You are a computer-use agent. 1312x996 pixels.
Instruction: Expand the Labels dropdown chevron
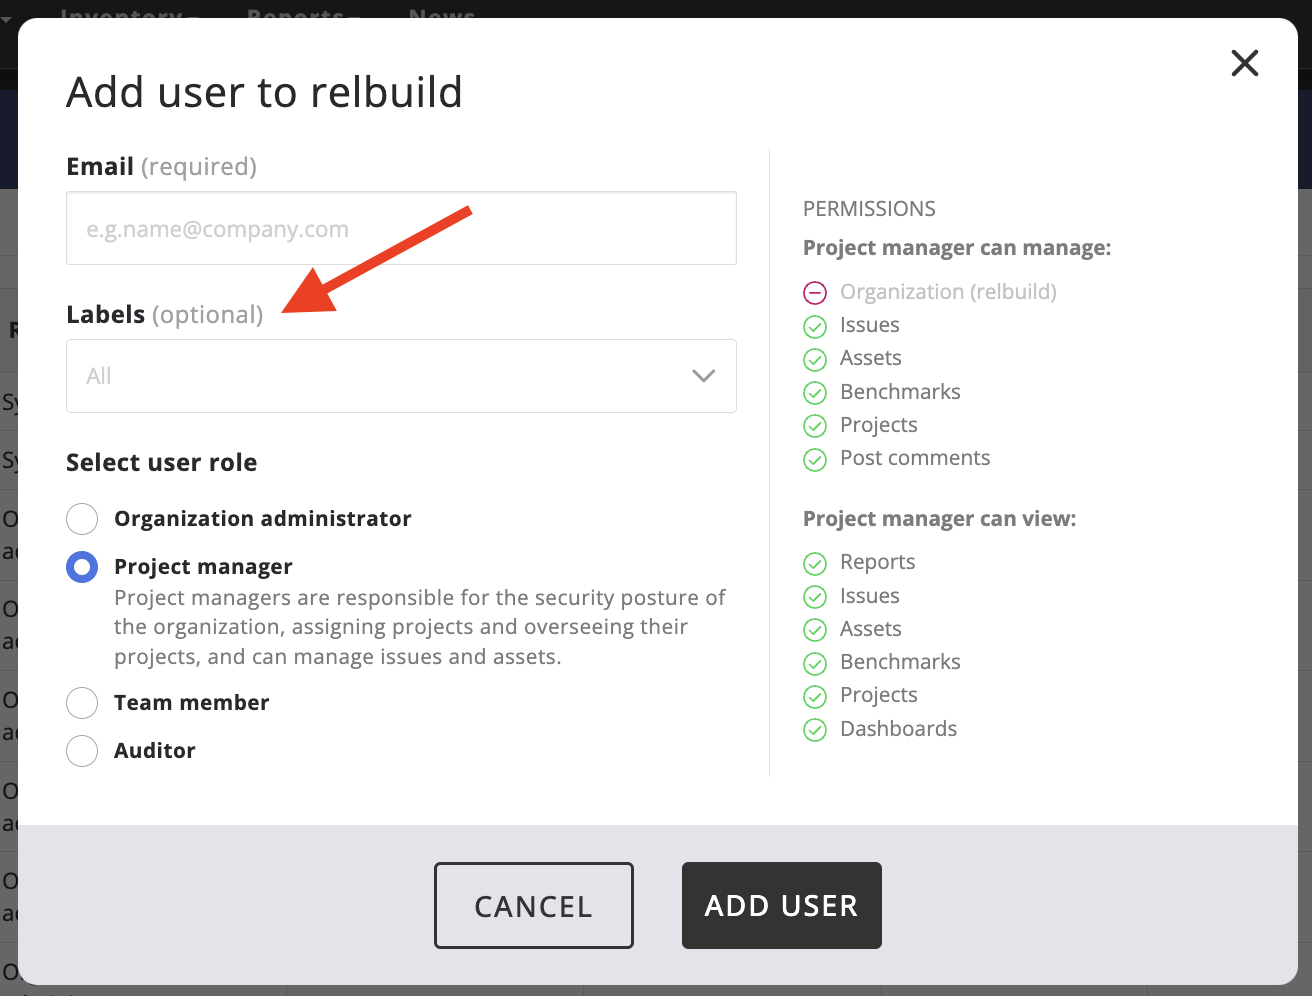[x=703, y=376]
